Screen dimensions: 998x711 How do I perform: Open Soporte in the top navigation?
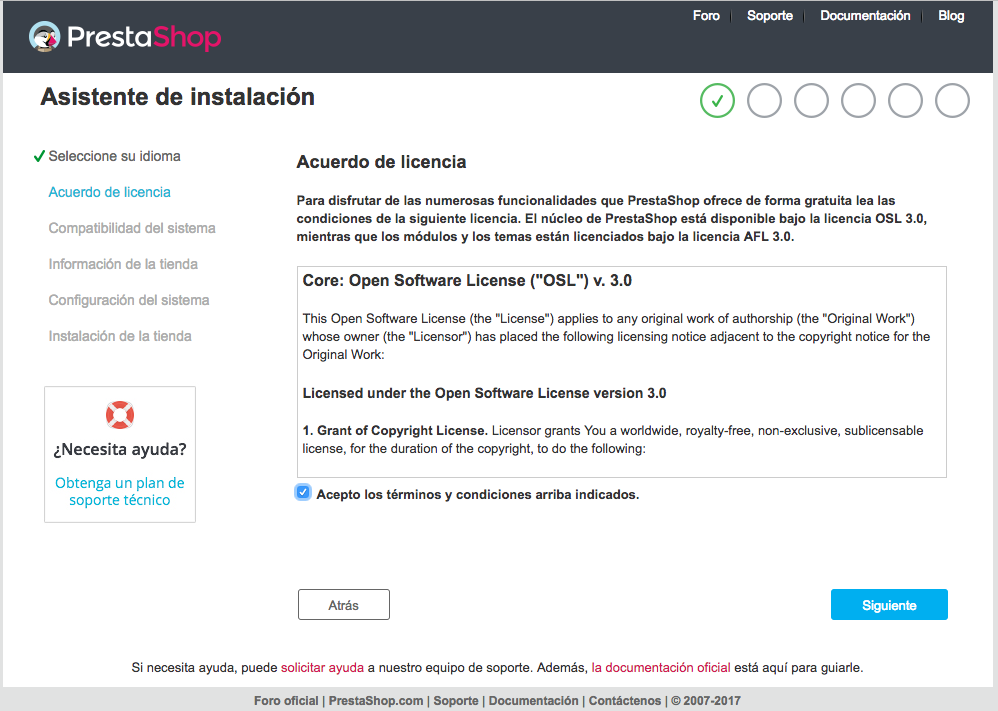pos(770,16)
